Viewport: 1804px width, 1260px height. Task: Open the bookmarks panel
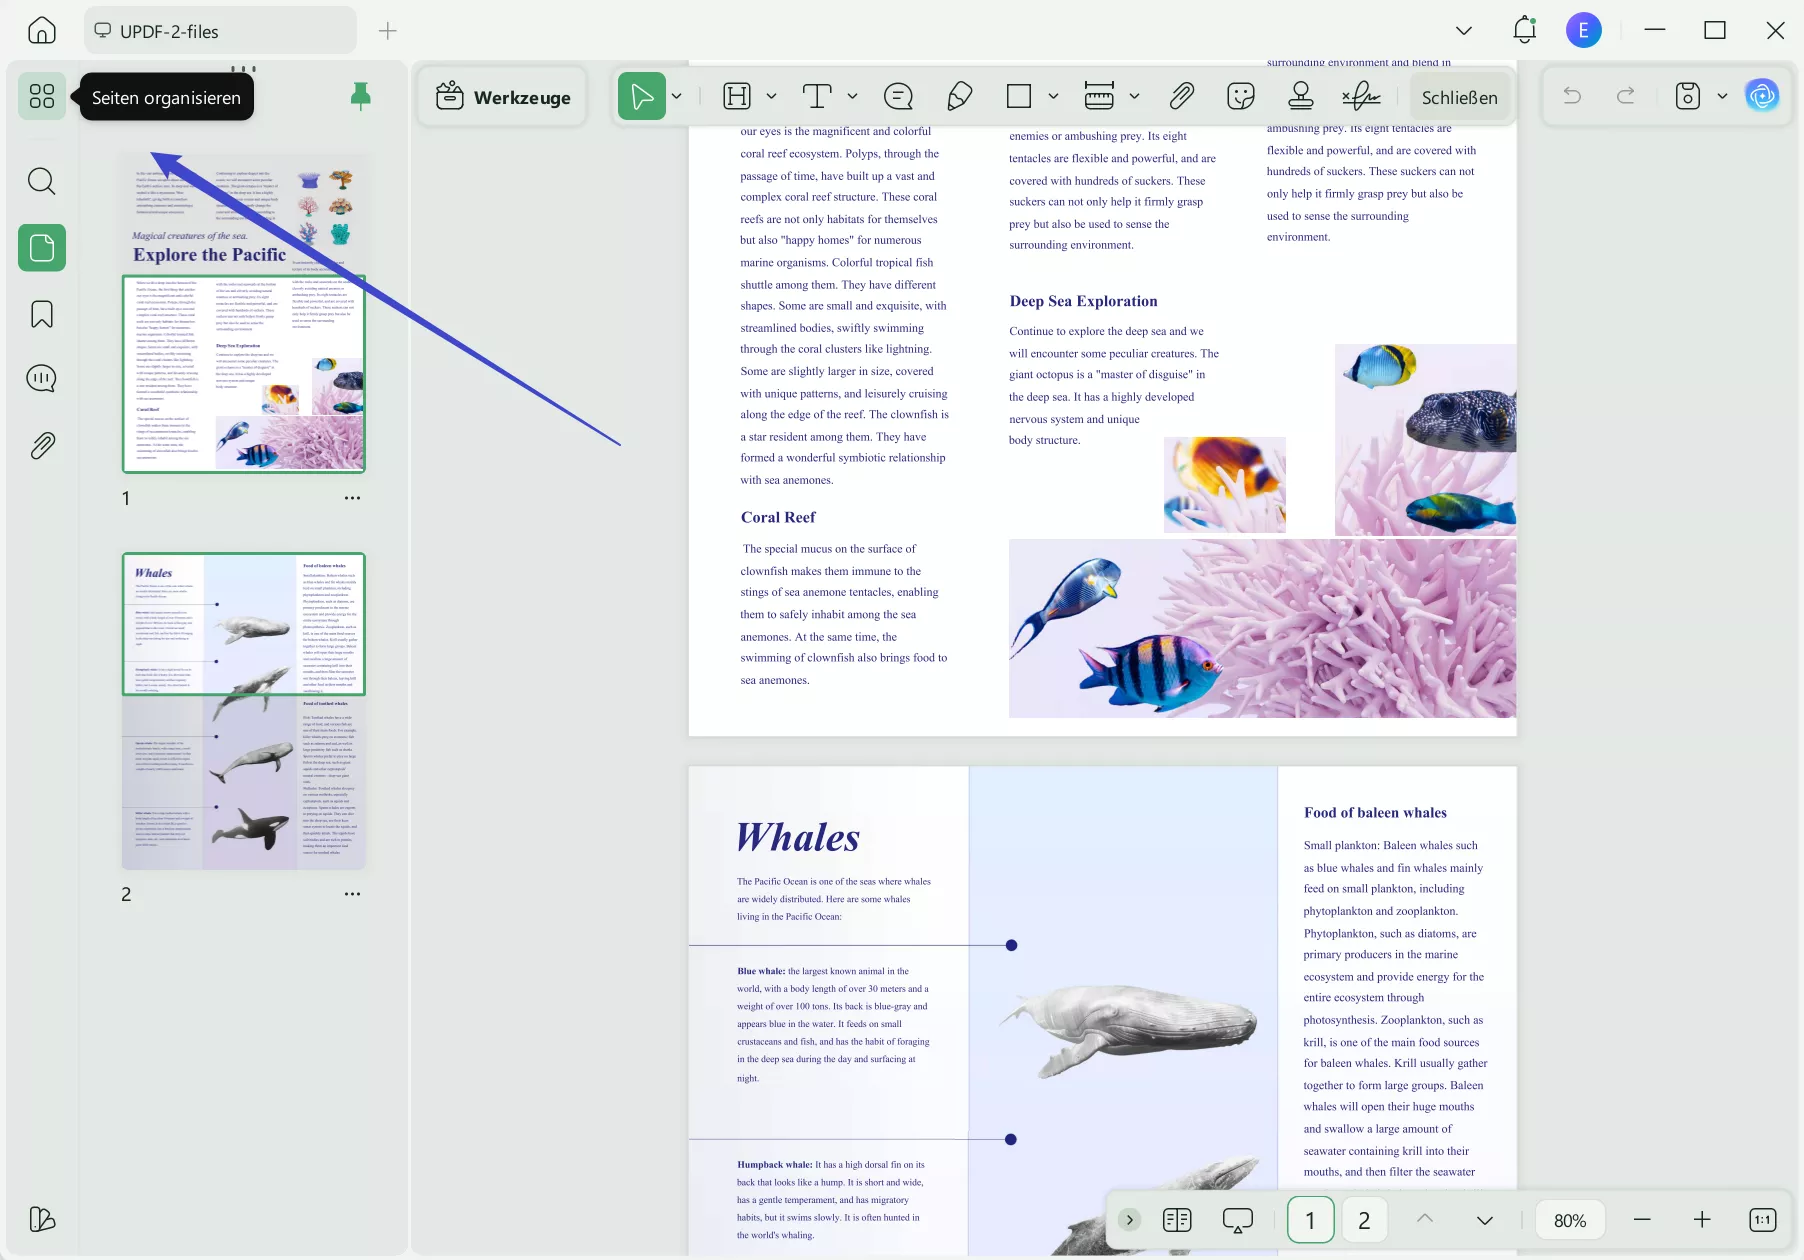[42, 314]
